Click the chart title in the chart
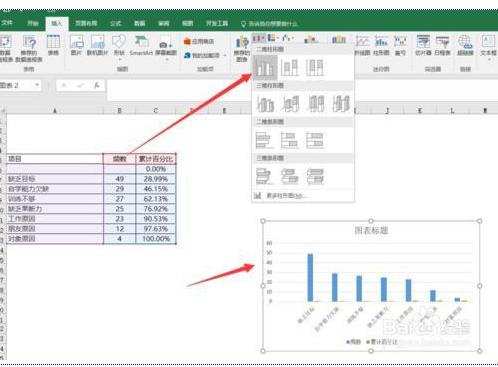The height and width of the screenshot is (367, 498). (371, 230)
